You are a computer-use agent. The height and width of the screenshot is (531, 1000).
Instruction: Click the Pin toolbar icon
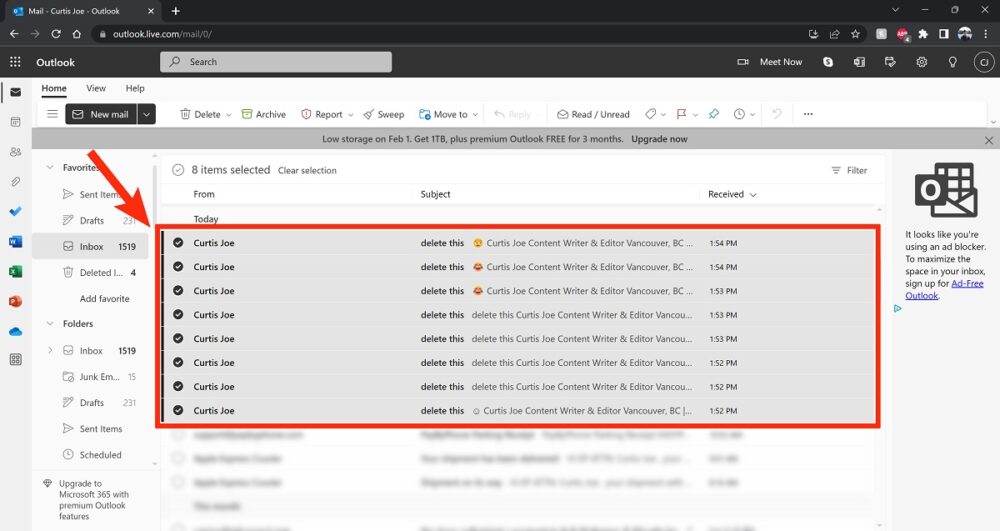714,114
